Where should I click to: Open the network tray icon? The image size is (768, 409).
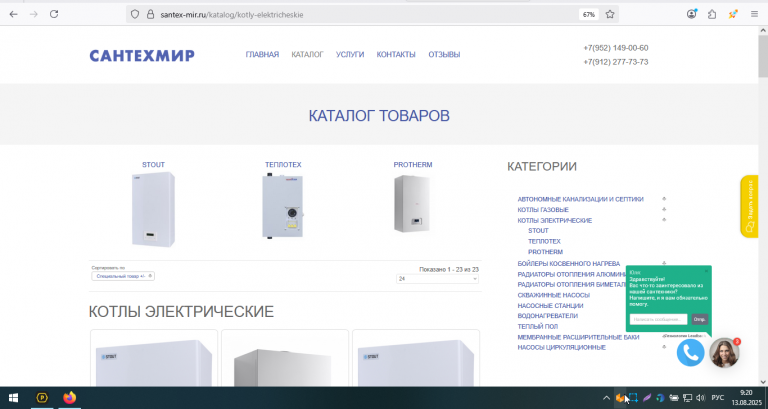click(687, 398)
